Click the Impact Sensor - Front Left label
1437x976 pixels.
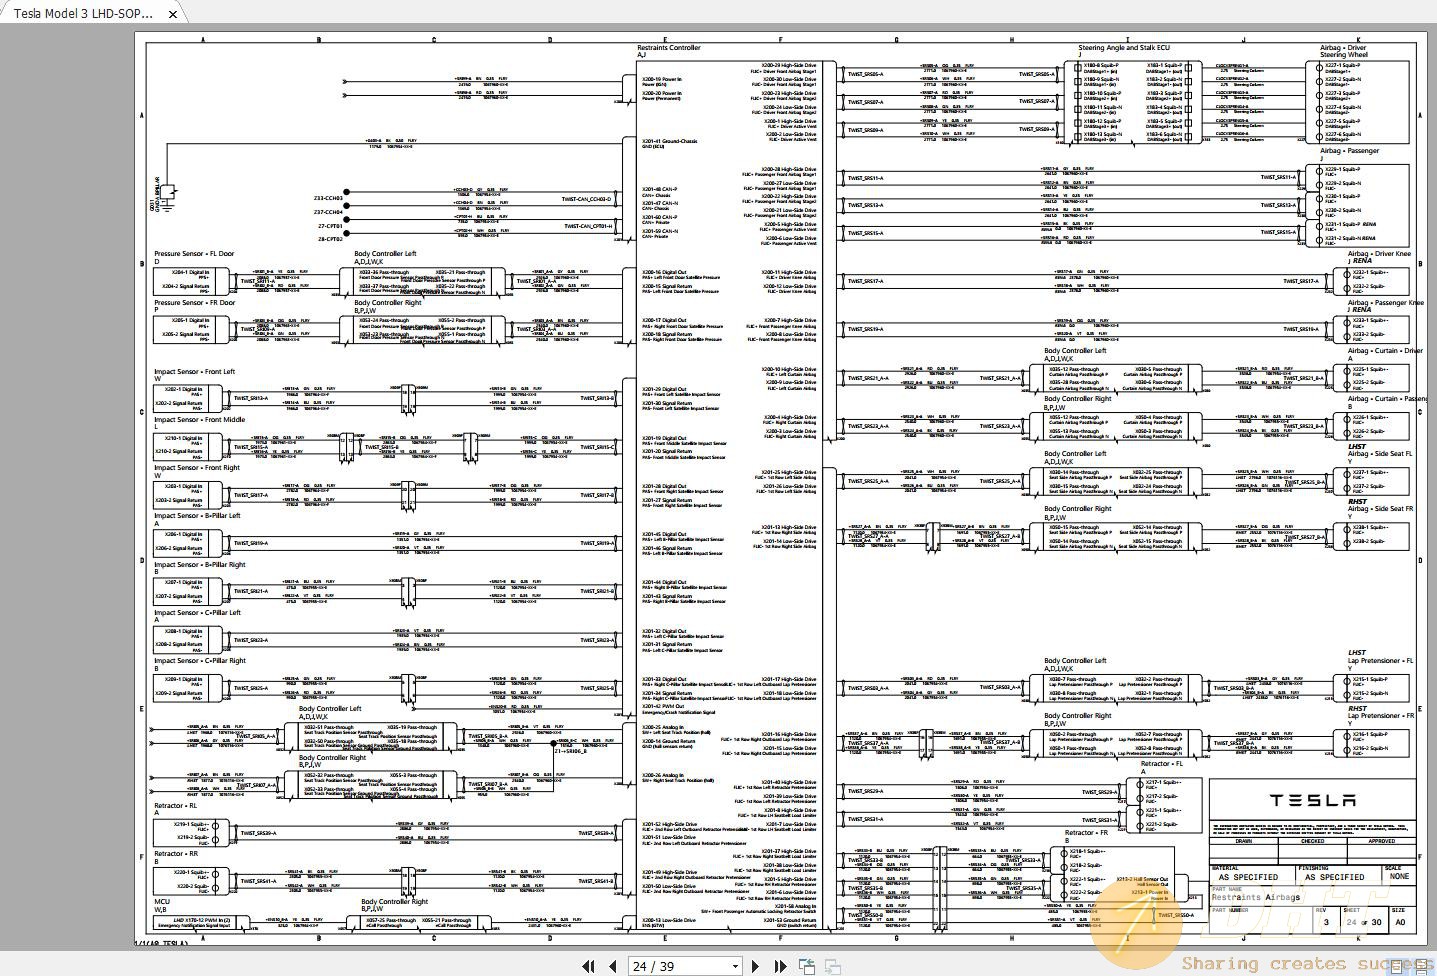tap(194, 371)
